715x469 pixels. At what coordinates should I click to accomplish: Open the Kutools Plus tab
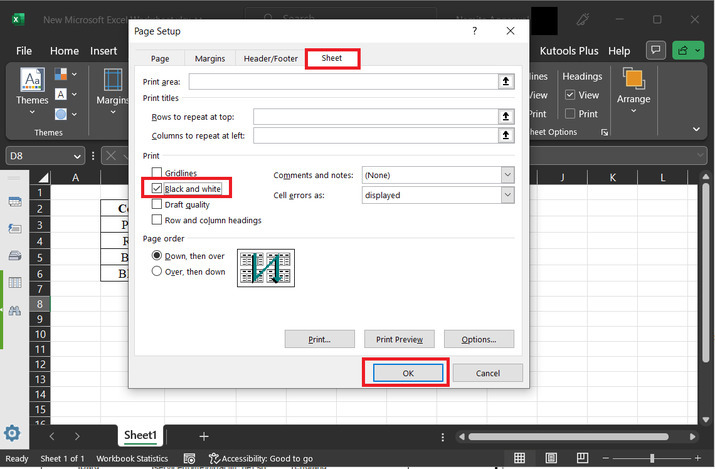coord(569,51)
